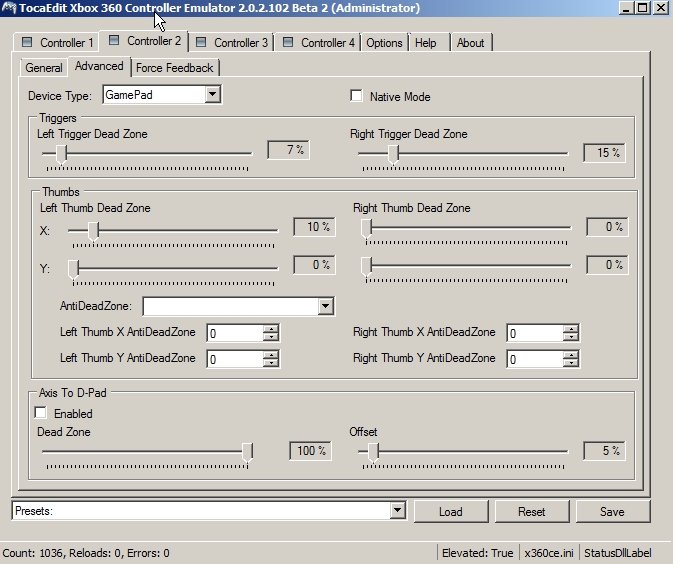
Task: Click the Left Thumb Dead Zone Y slider
Action: coord(173,272)
